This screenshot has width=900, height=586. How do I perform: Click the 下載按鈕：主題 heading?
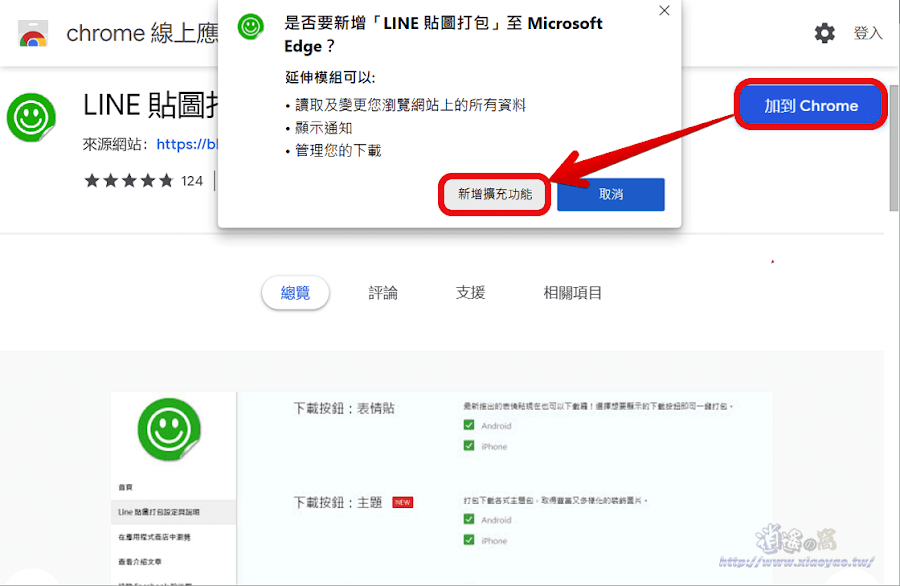[338, 503]
